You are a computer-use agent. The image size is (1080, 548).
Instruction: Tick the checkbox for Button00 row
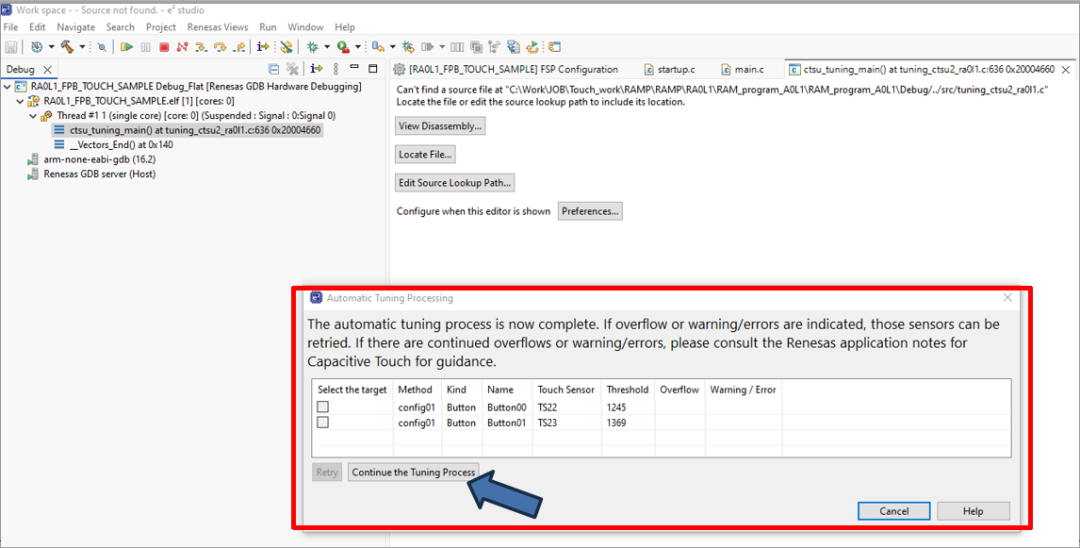point(322,407)
